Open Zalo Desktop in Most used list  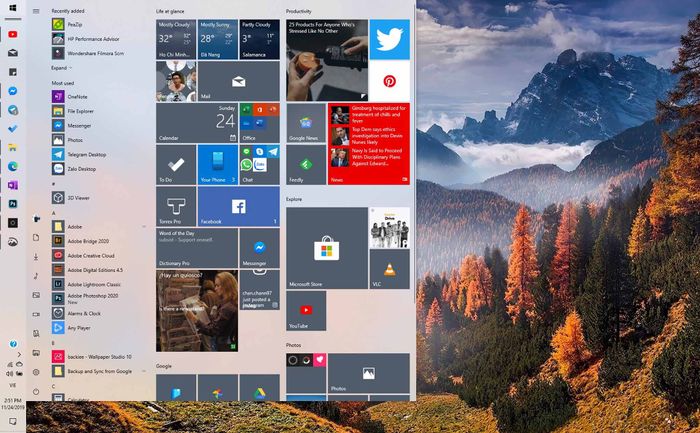(99, 169)
